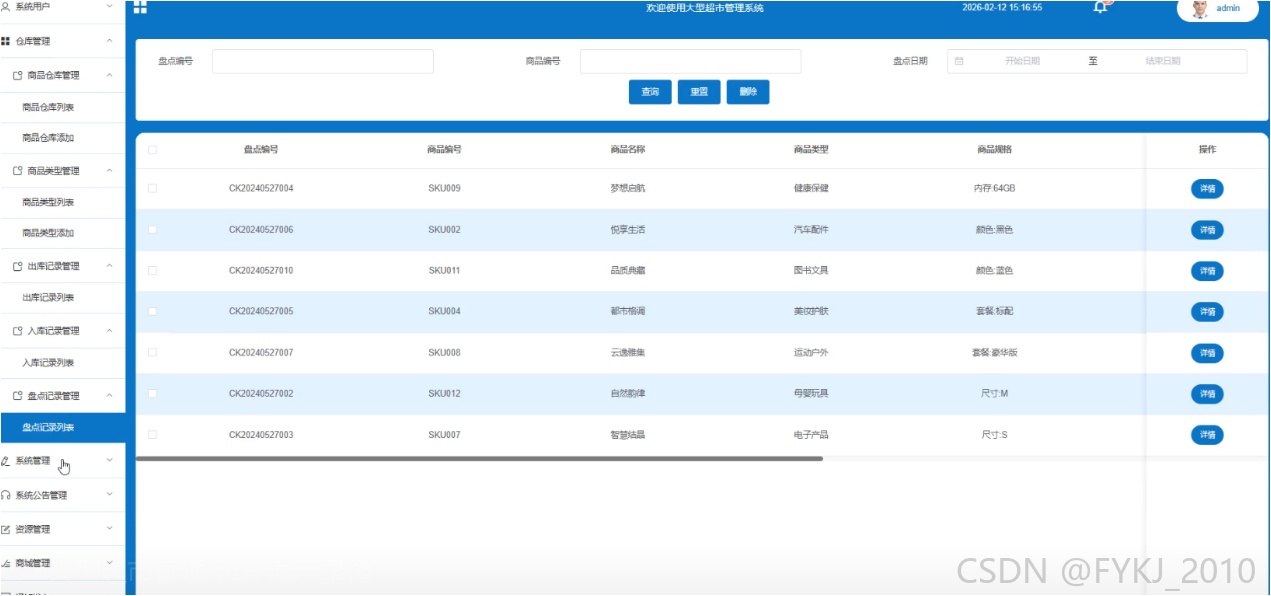Select the 盘点记录列表 menu item

coord(62,428)
